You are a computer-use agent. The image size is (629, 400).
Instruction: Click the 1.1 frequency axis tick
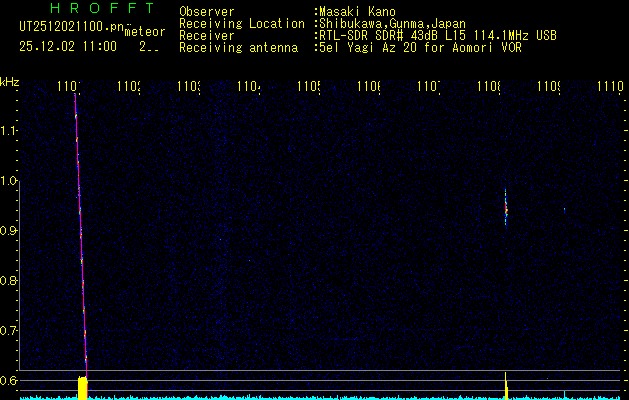point(9,131)
